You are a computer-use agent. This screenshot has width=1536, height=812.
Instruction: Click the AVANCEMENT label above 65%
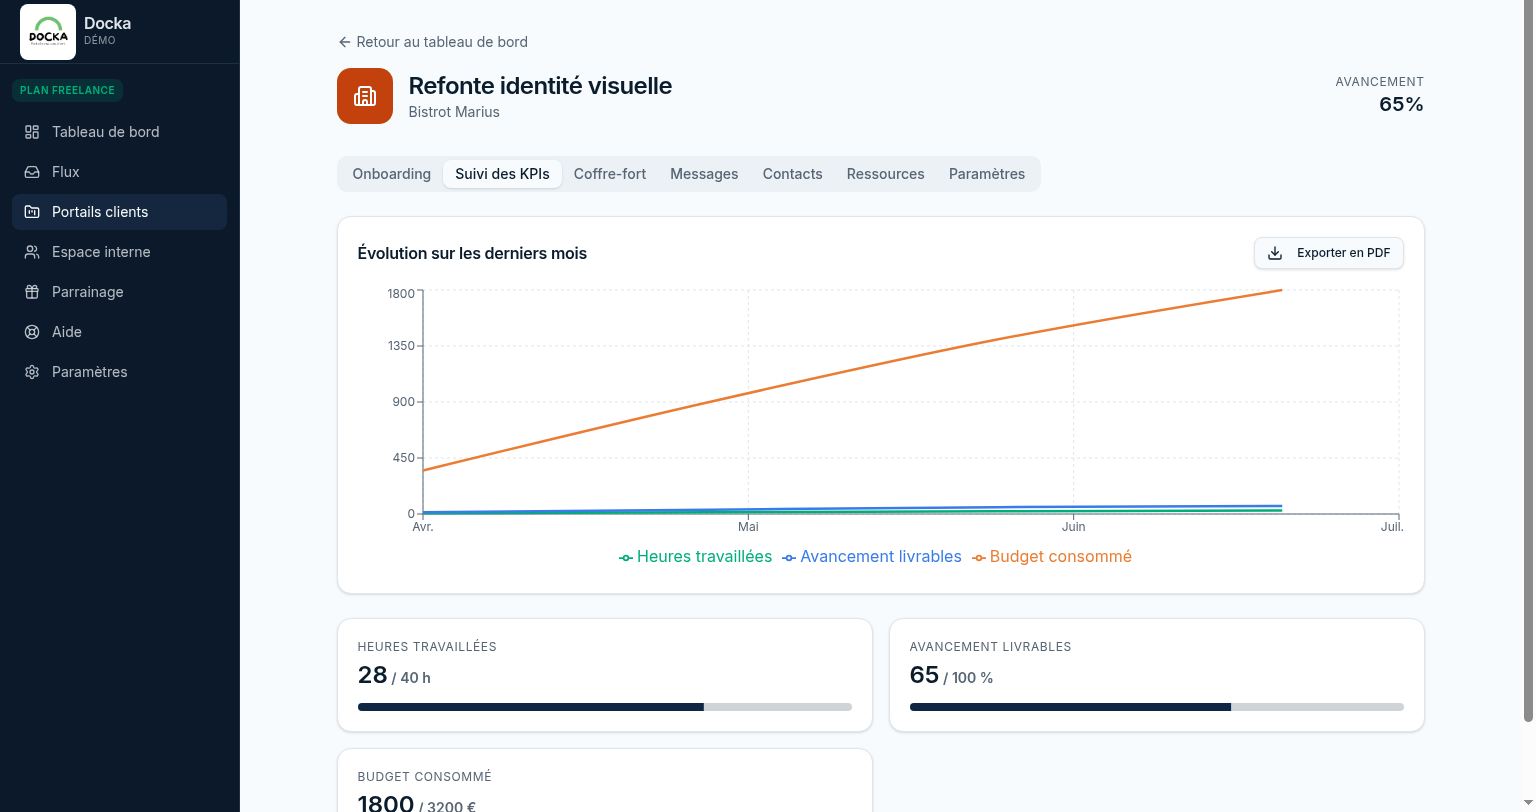click(1379, 82)
